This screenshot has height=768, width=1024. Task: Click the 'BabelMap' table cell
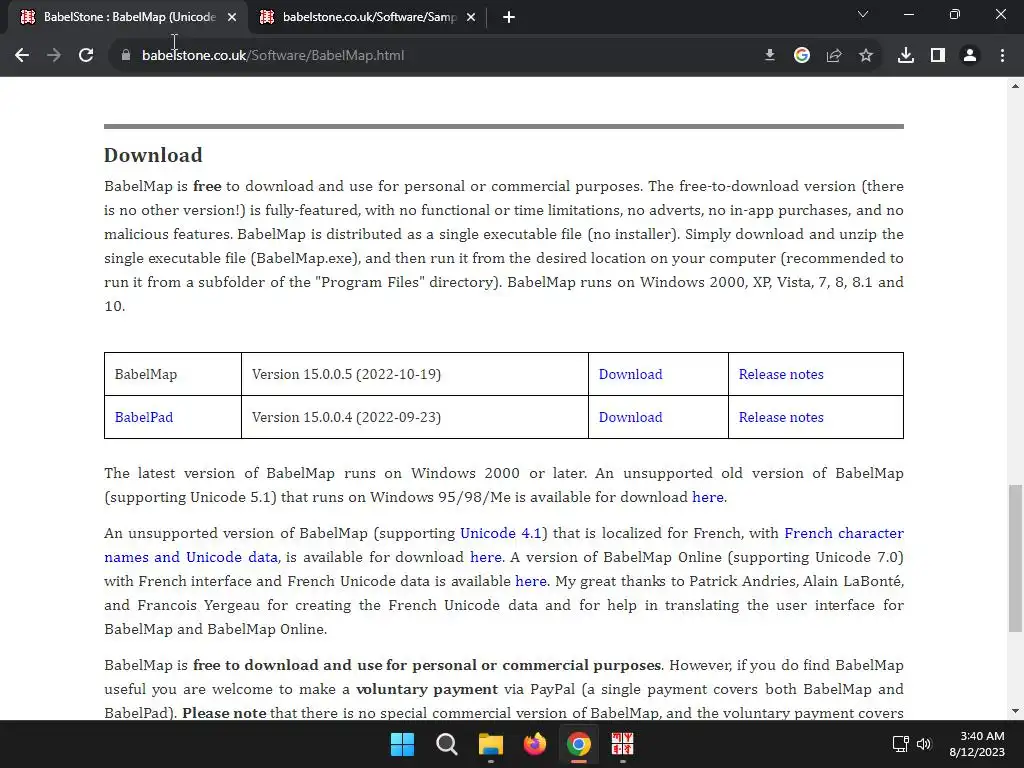pyautogui.click(x=173, y=374)
